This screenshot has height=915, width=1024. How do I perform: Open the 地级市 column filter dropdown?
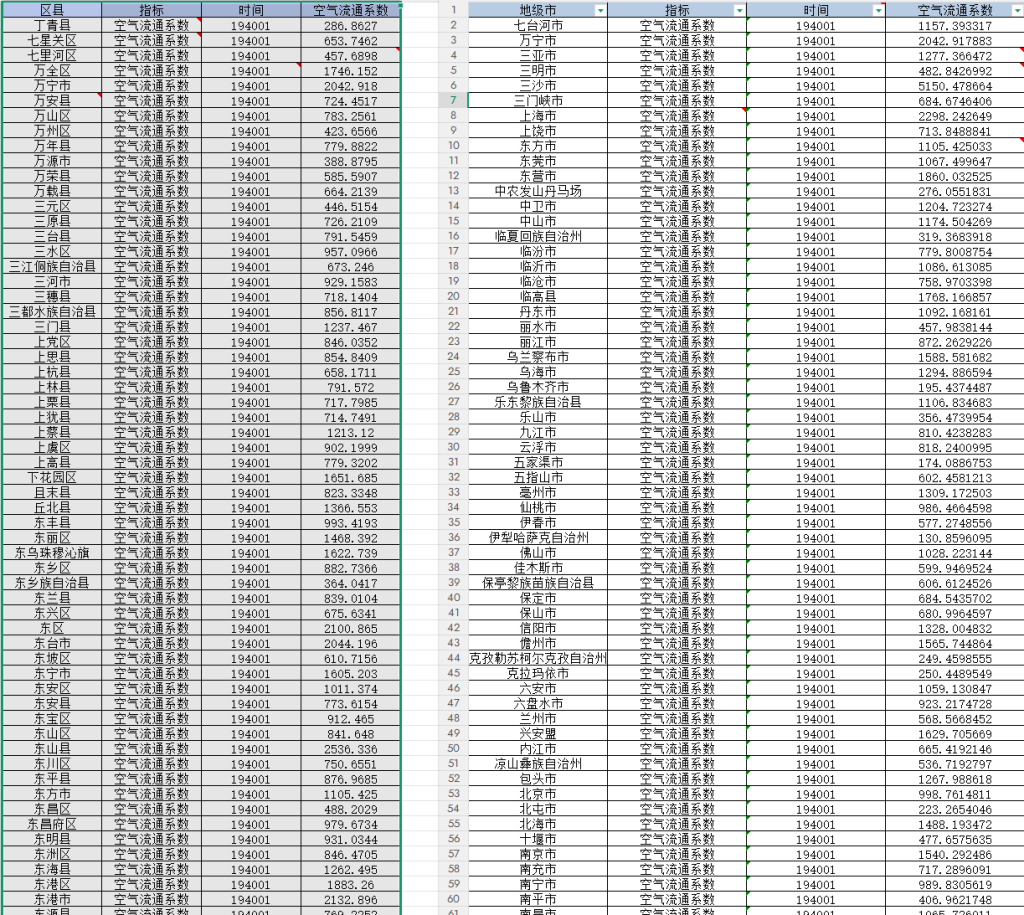coord(599,10)
